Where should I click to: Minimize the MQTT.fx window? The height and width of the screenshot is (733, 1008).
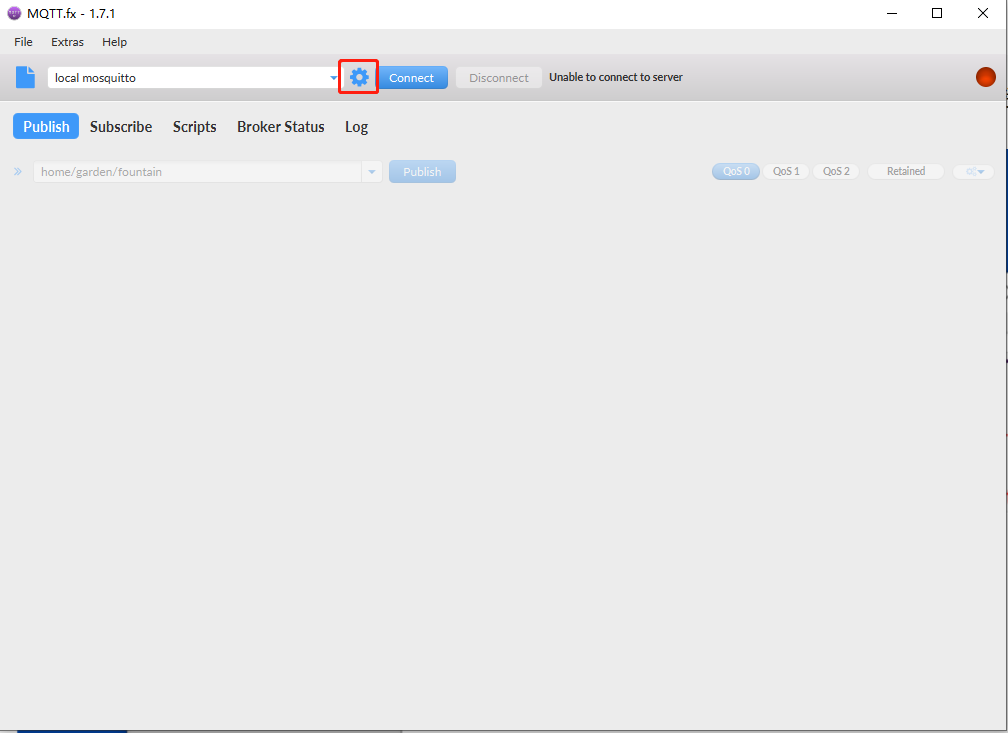click(892, 14)
